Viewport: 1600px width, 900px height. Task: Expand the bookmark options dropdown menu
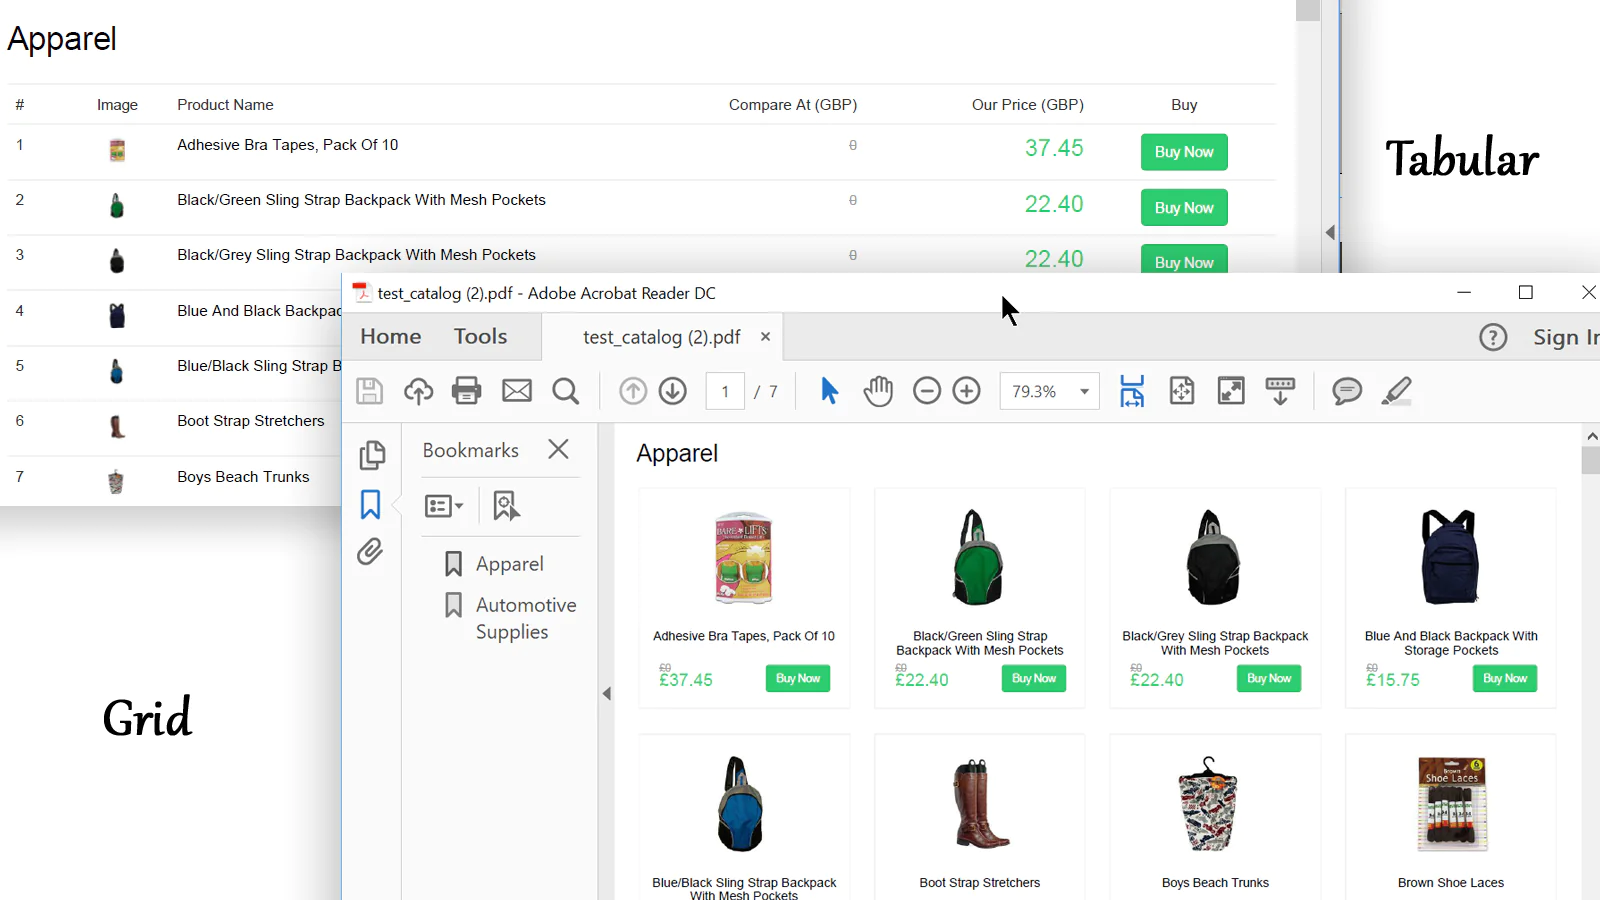click(444, 506)
